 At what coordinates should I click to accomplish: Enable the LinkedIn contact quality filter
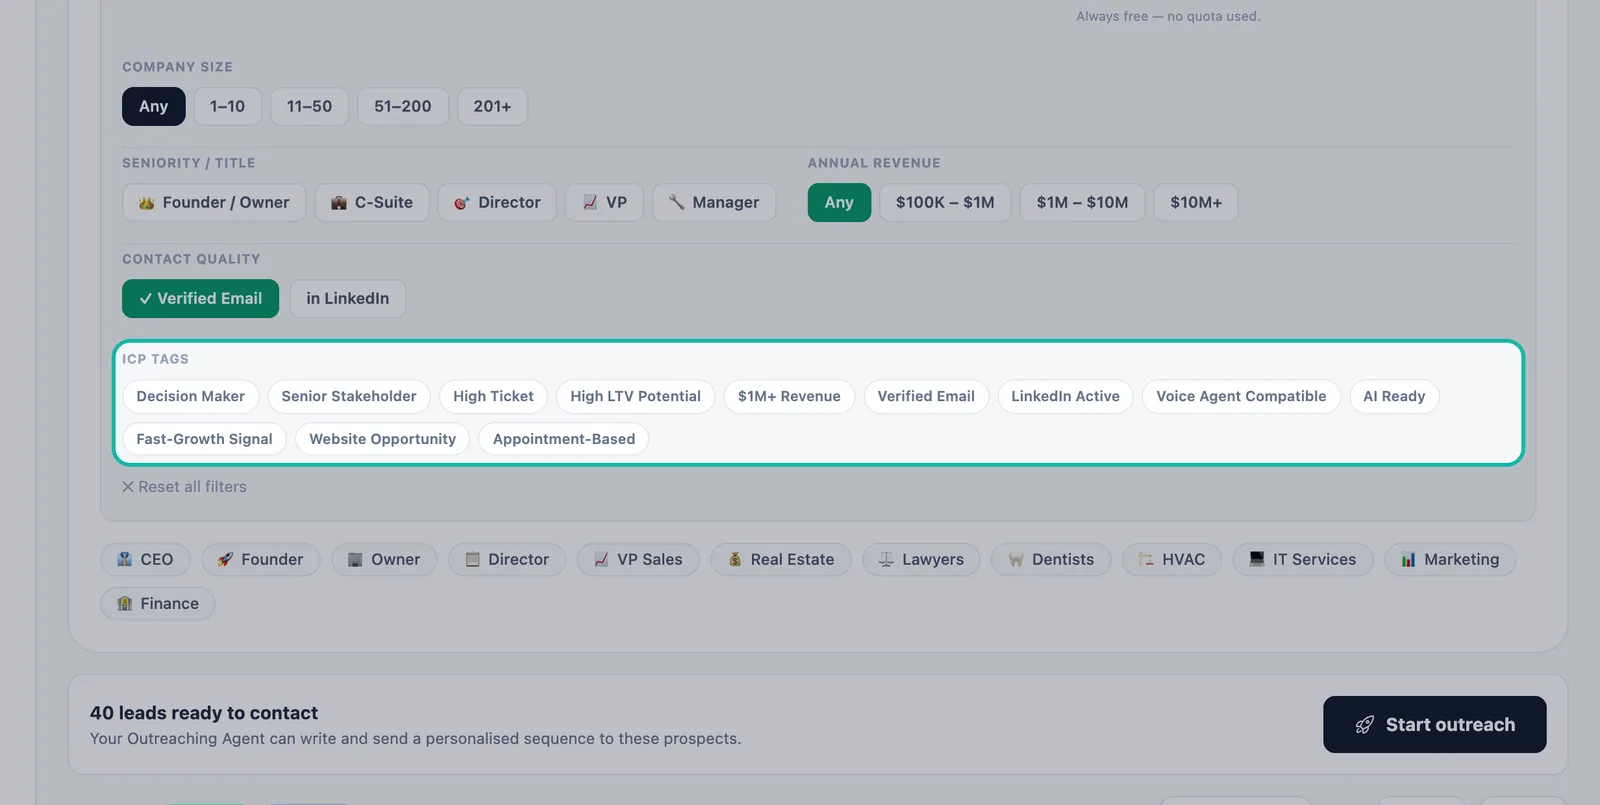(x=348, y=298)
